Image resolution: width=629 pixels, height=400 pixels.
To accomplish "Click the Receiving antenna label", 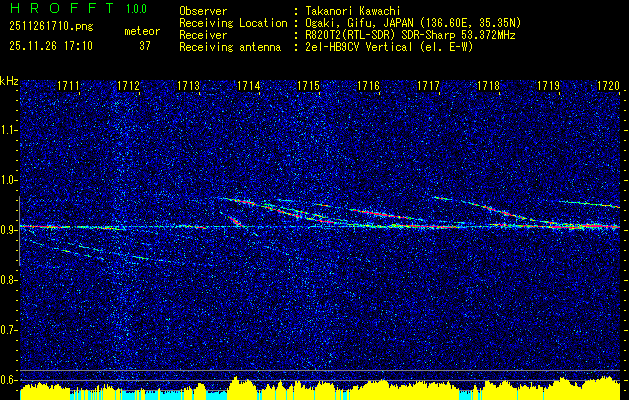I will [230, 47].
